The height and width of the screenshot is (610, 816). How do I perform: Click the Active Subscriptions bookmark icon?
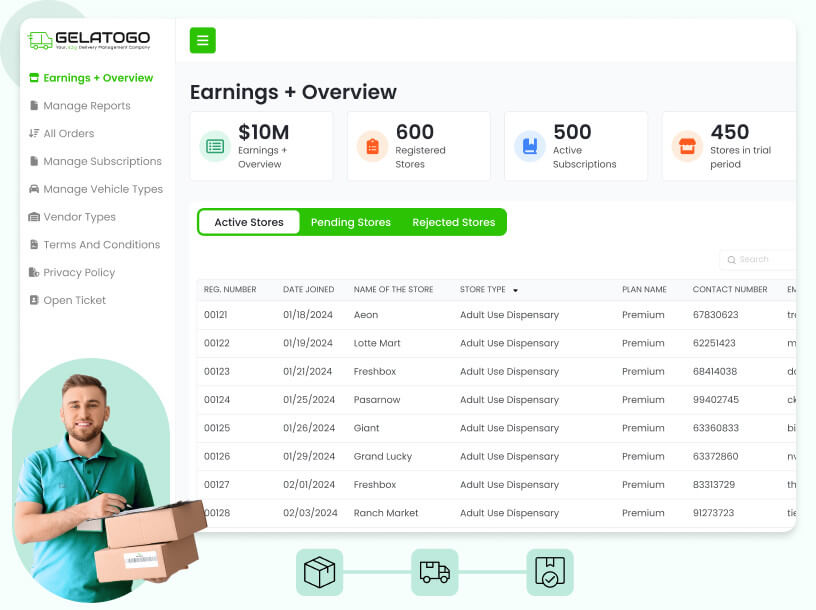(530, 146)
